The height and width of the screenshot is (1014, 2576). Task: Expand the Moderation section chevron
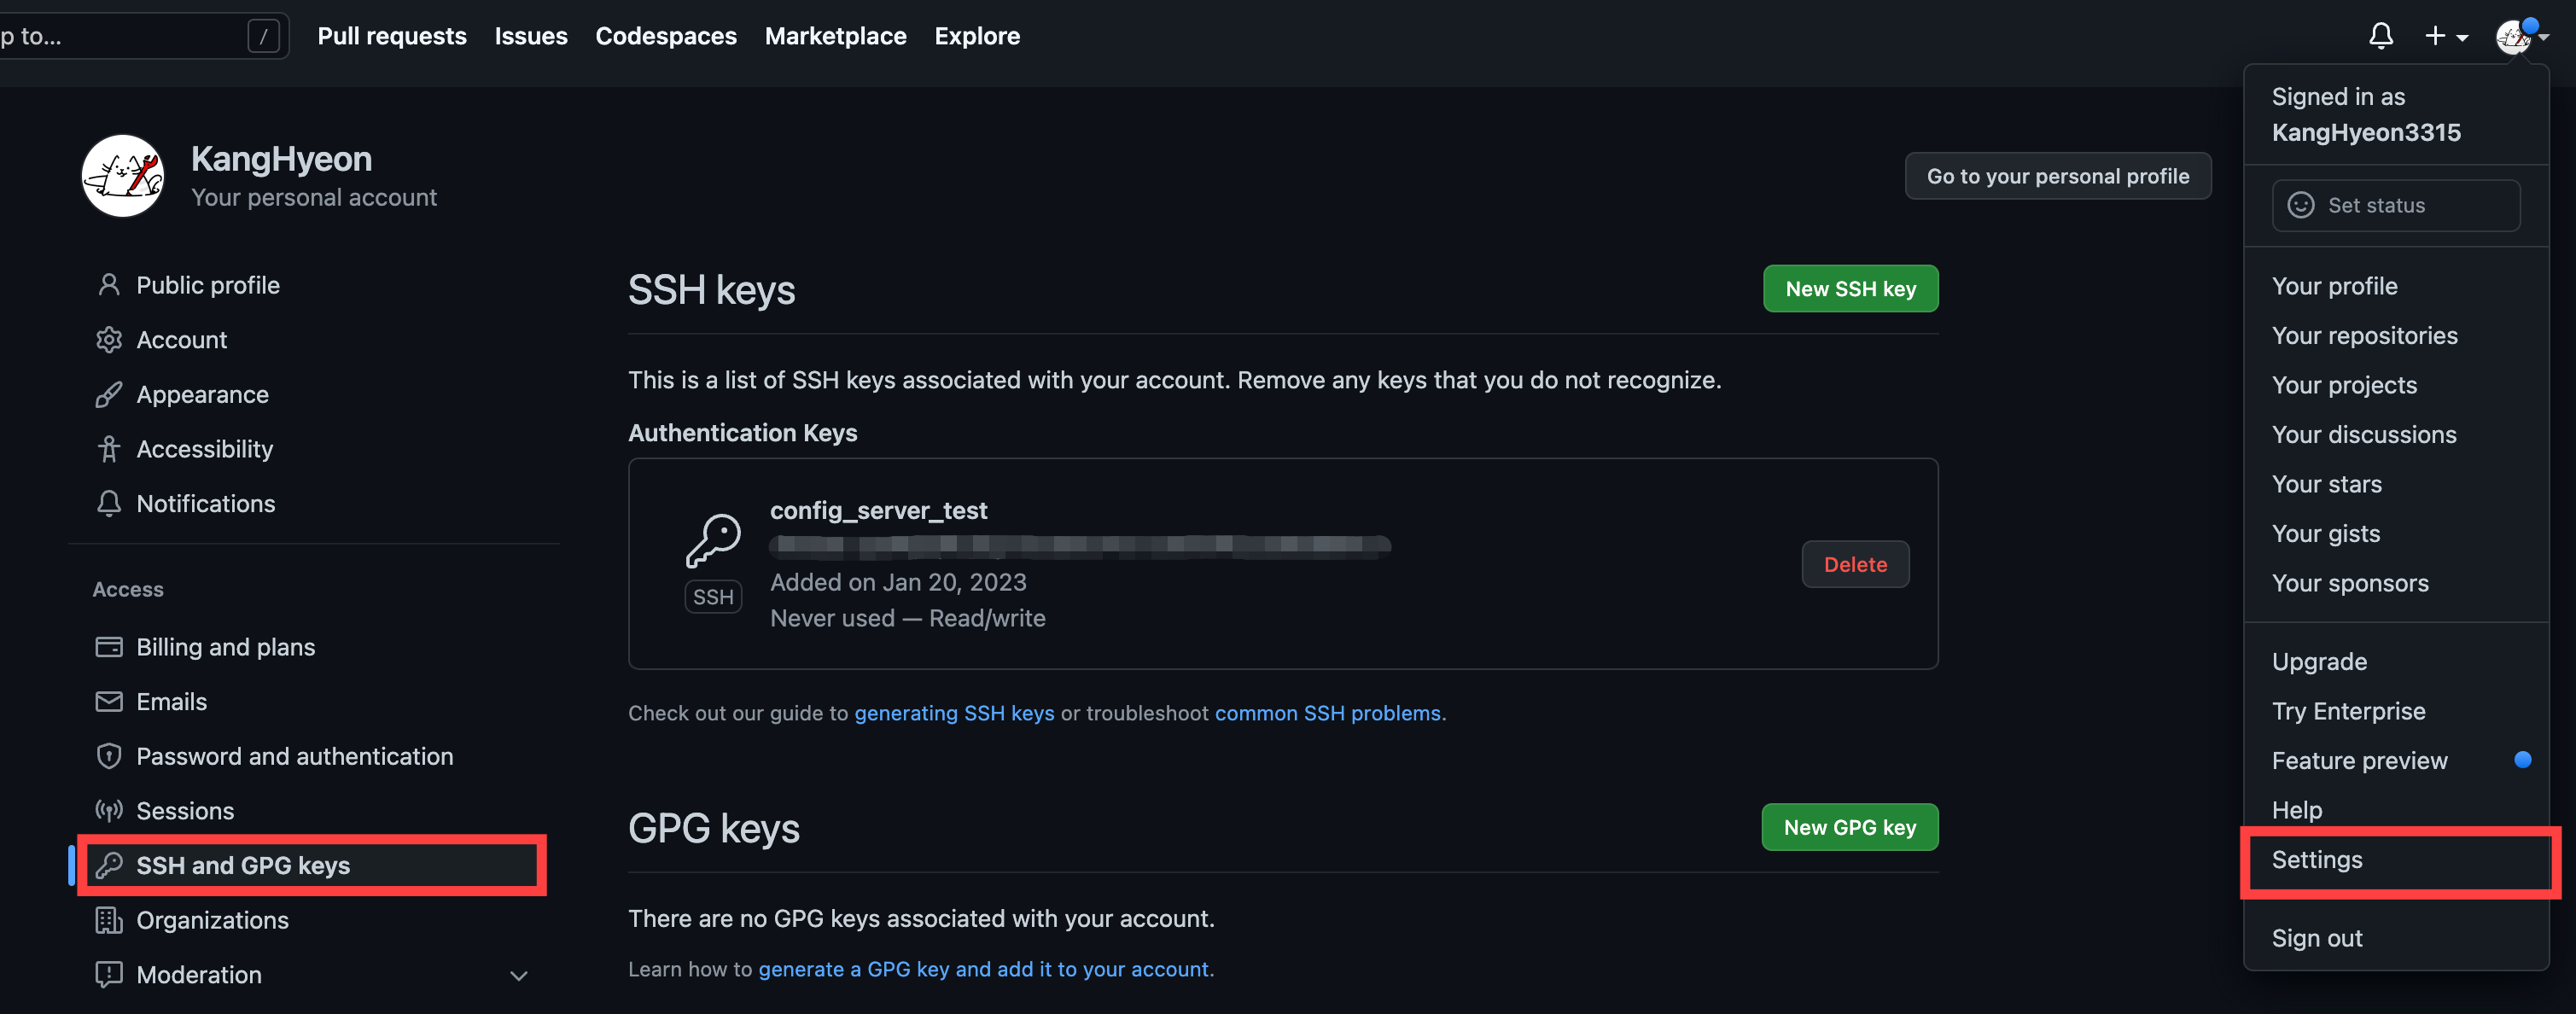(x=518, y=976)
